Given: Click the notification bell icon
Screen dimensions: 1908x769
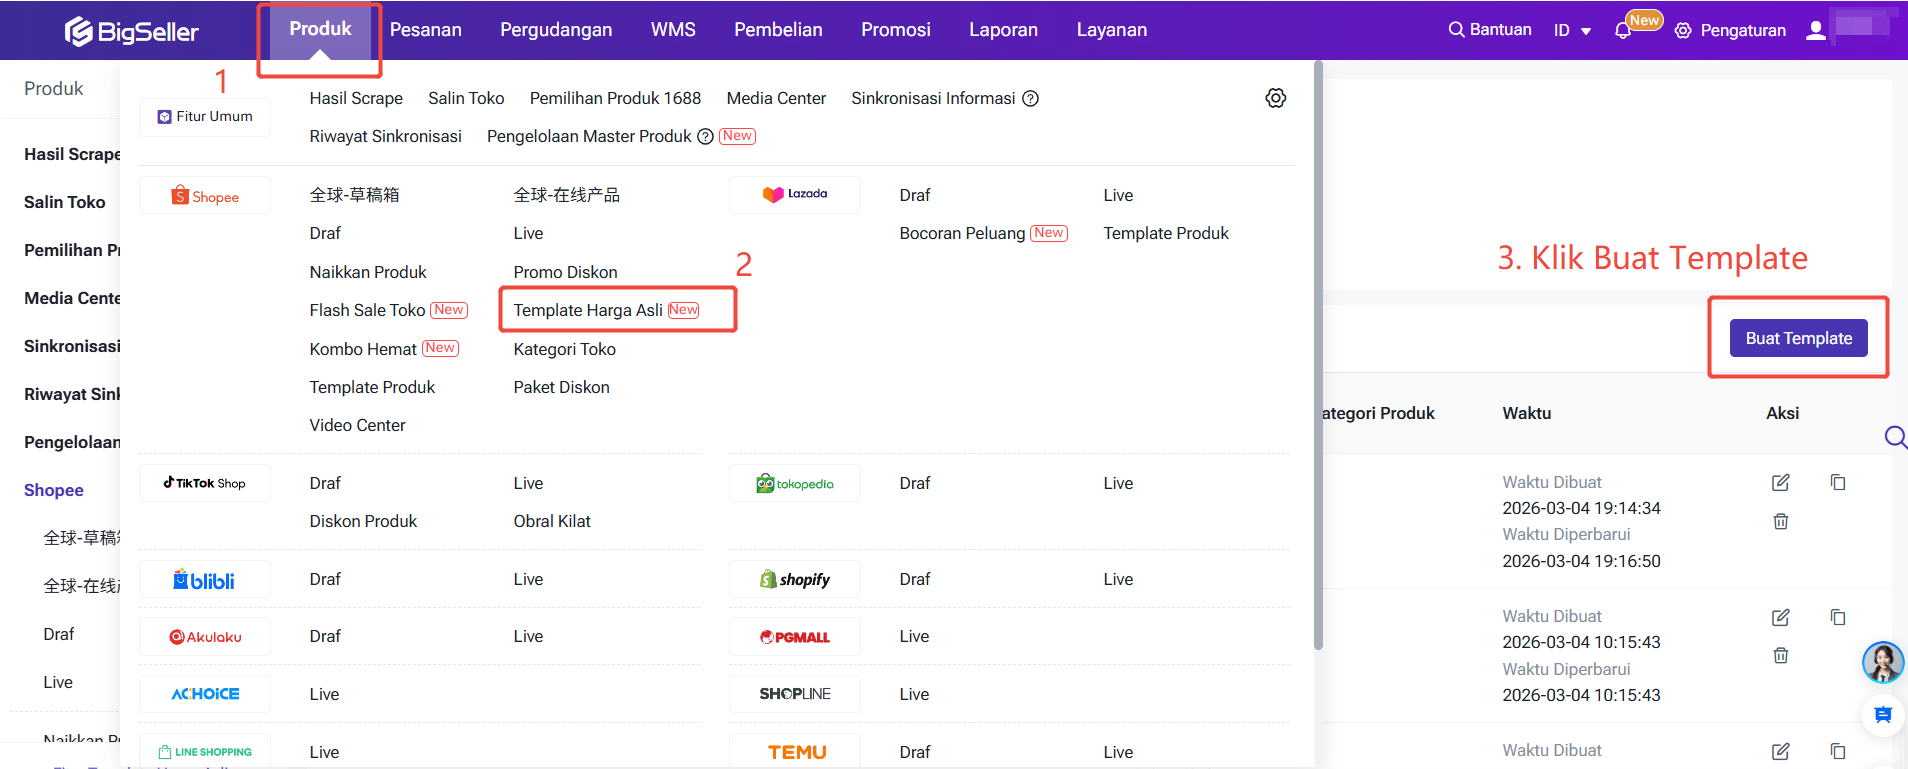Looking at the screenshot, I should pos(1622,31).
